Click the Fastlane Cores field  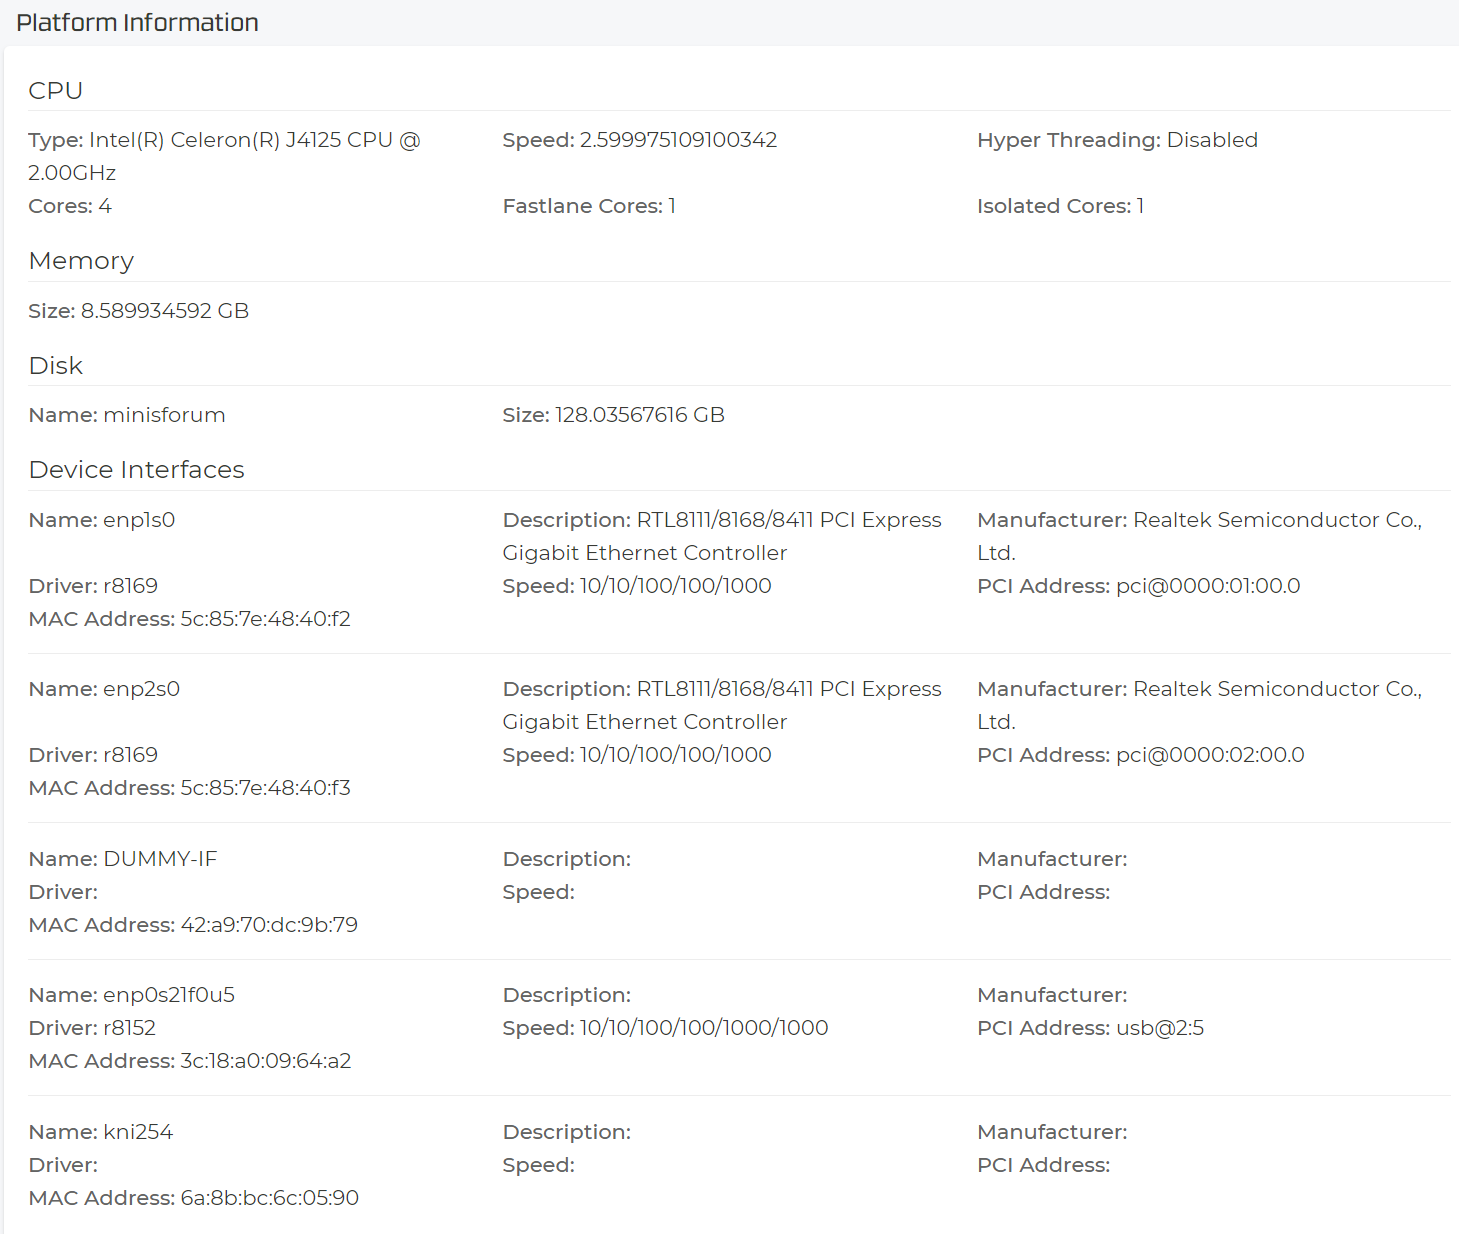(588, 206)
